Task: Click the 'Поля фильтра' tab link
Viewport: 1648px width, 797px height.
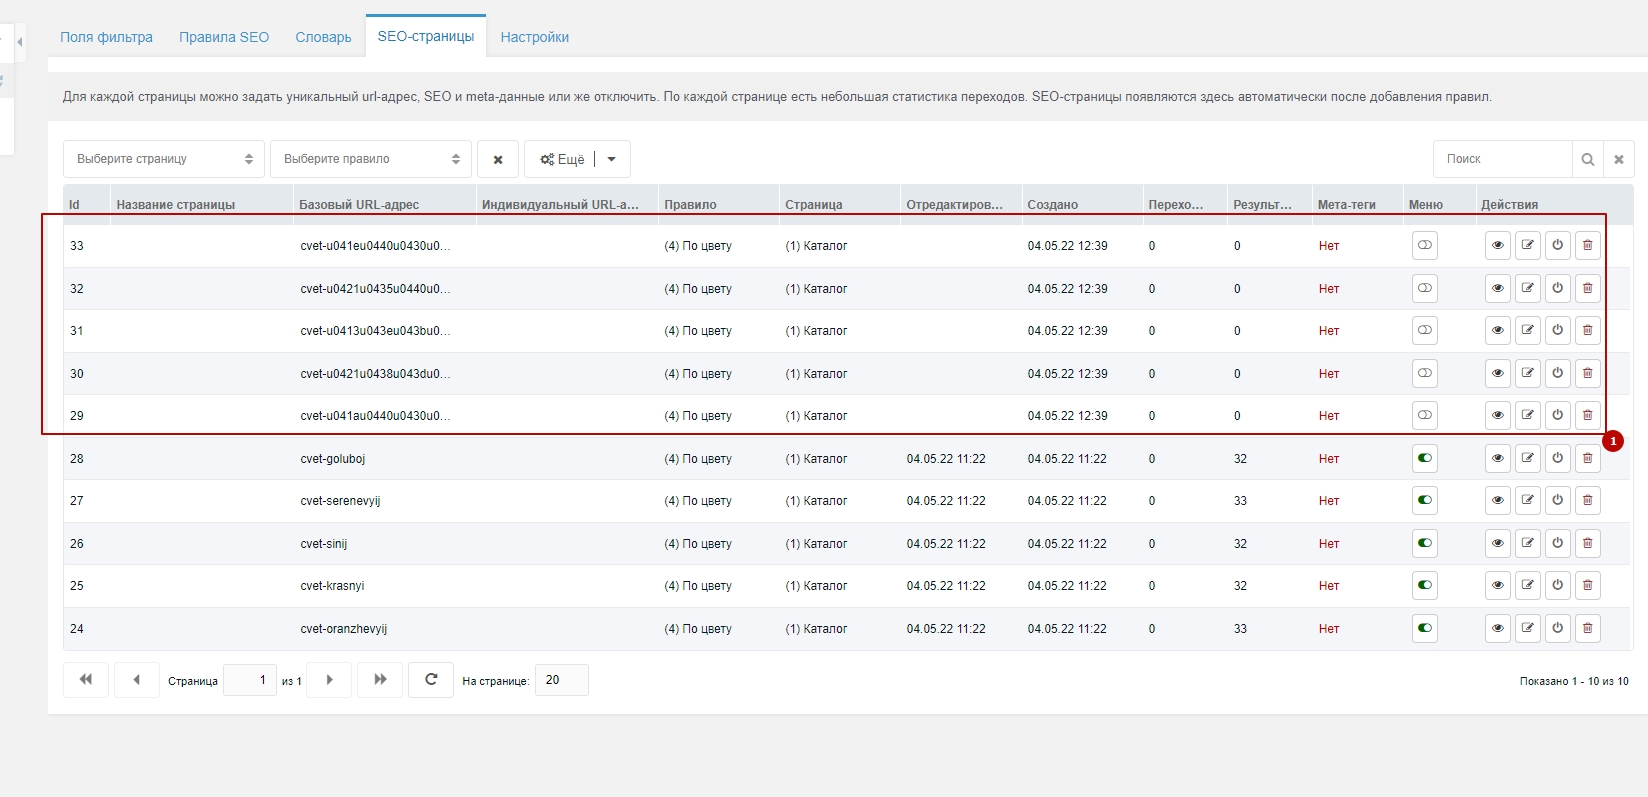Action: tap(106, 37)
